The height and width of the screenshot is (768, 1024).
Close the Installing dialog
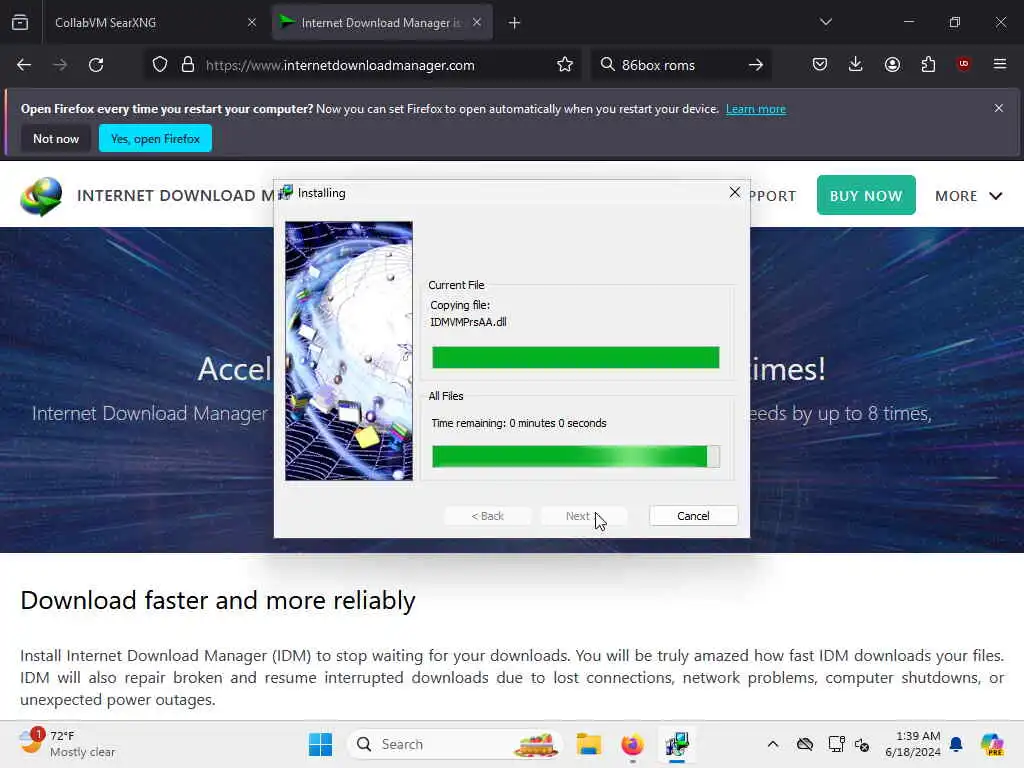(x=735, y=192)
